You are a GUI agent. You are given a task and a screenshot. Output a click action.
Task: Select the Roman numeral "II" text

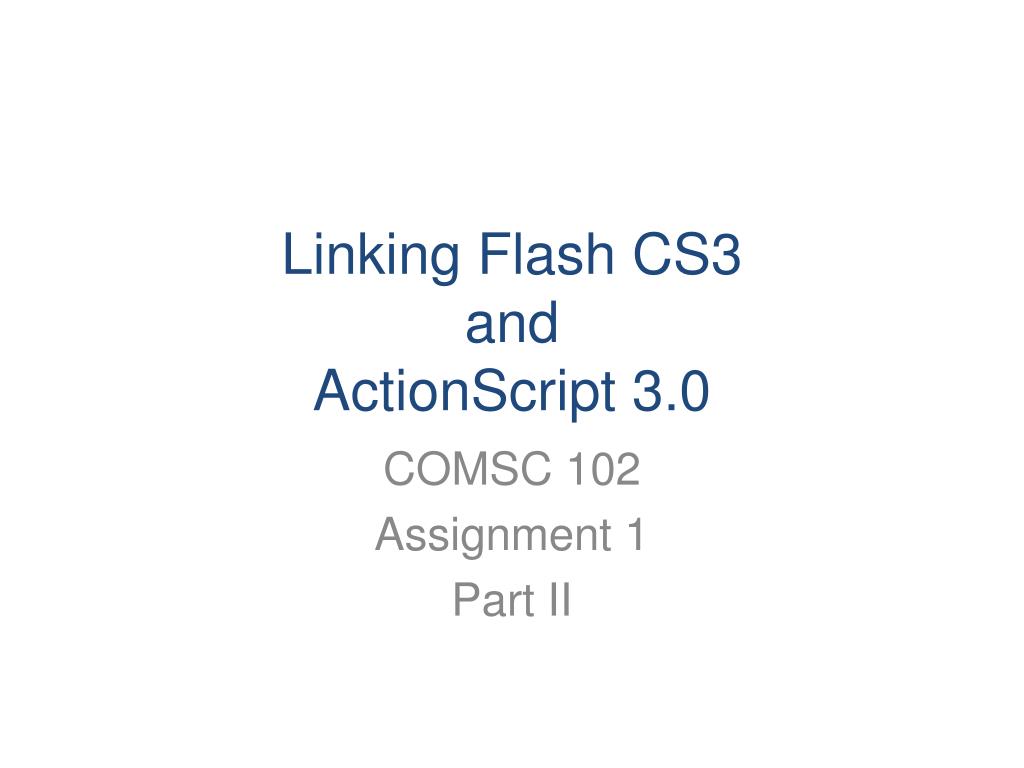click(x=560, y=600)
